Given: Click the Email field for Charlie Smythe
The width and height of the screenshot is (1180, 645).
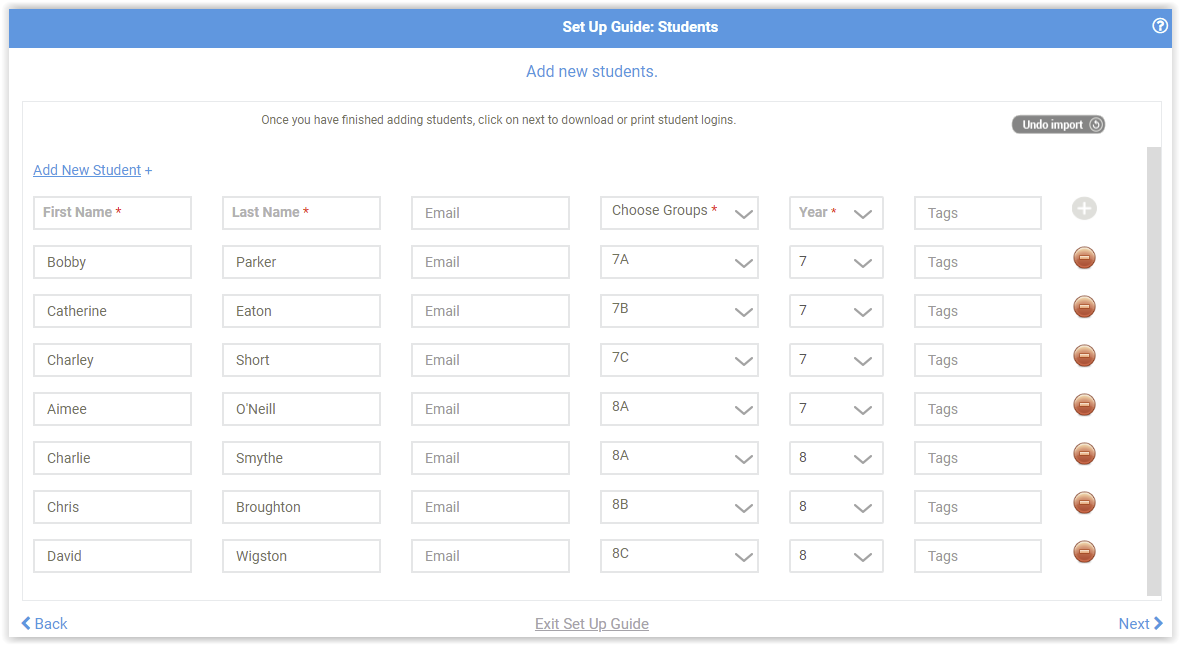Looking at the screenshot, I should (x=490, y=458).
